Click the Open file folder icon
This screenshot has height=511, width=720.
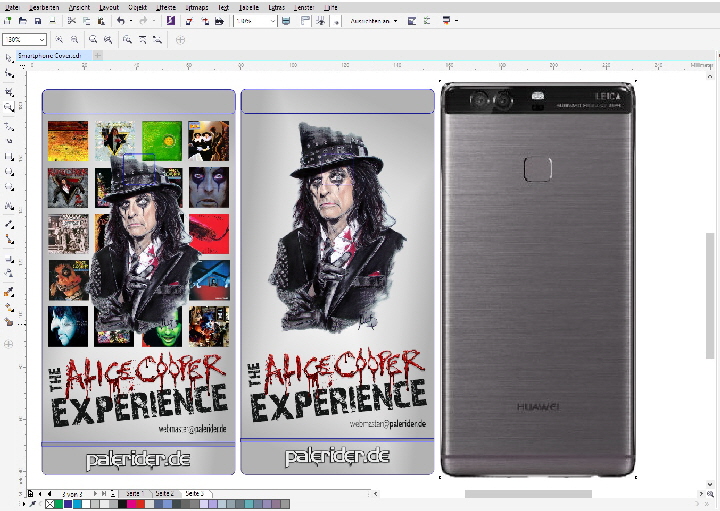[22, 21]
